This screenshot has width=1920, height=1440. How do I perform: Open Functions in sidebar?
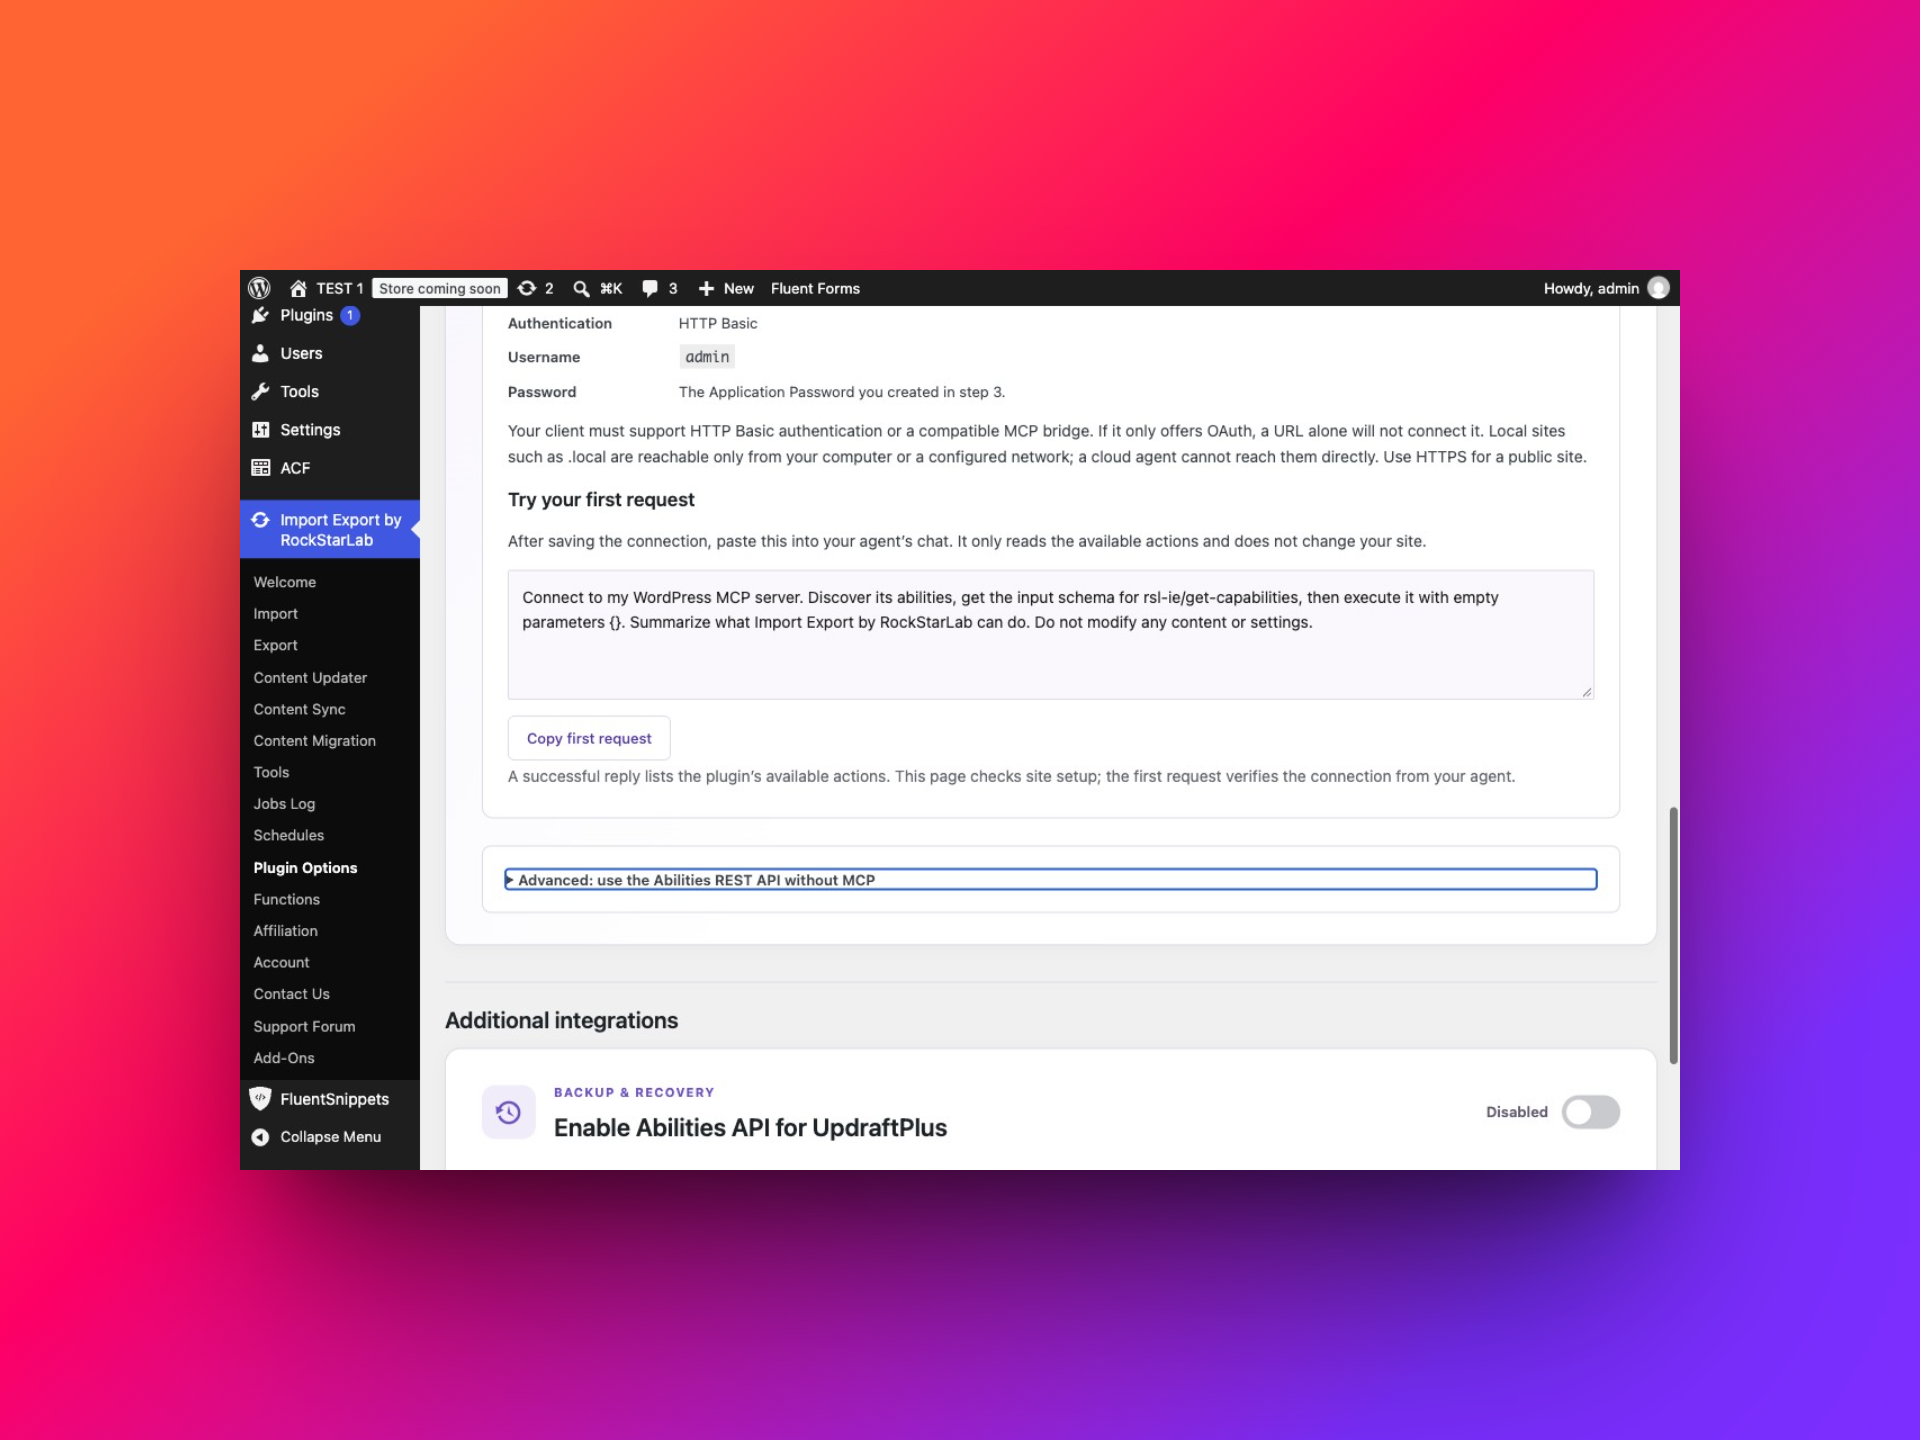coord(286,899)
